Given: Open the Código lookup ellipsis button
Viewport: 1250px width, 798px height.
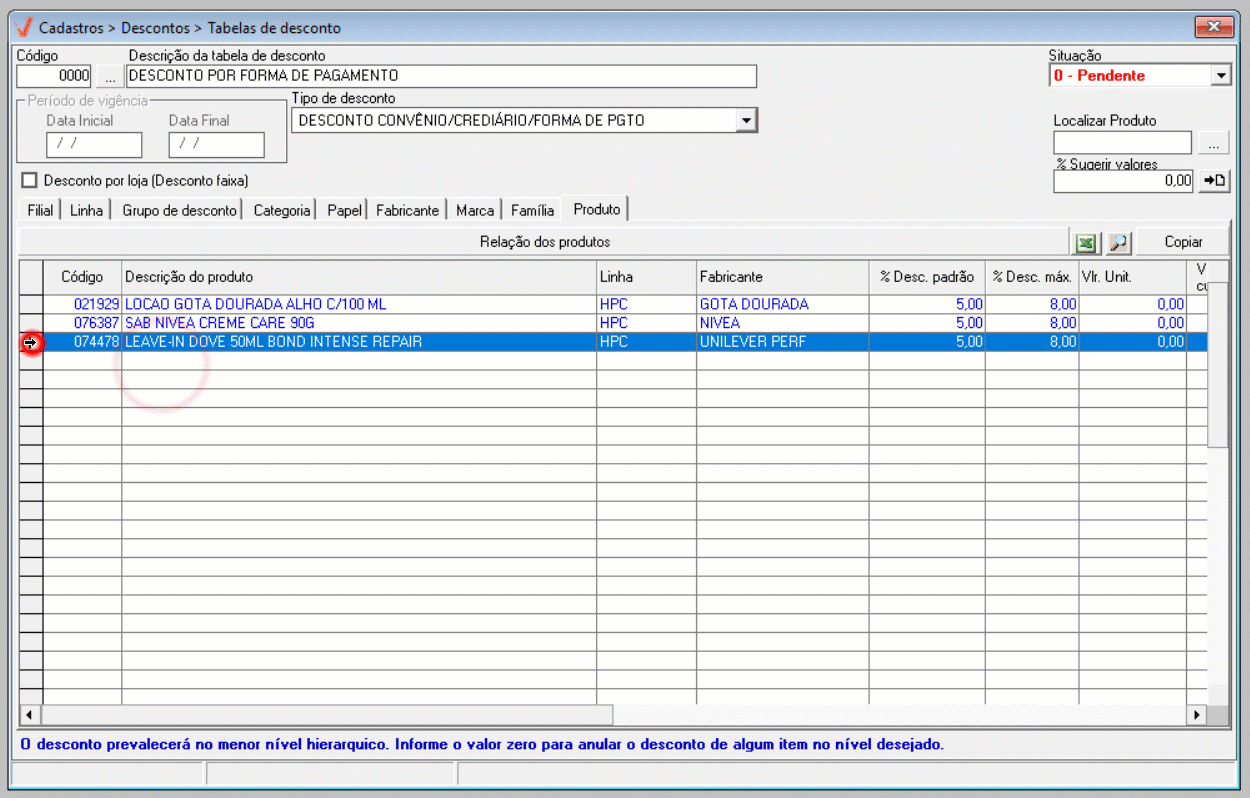Looking at the screenshot, I should (109, 76).
